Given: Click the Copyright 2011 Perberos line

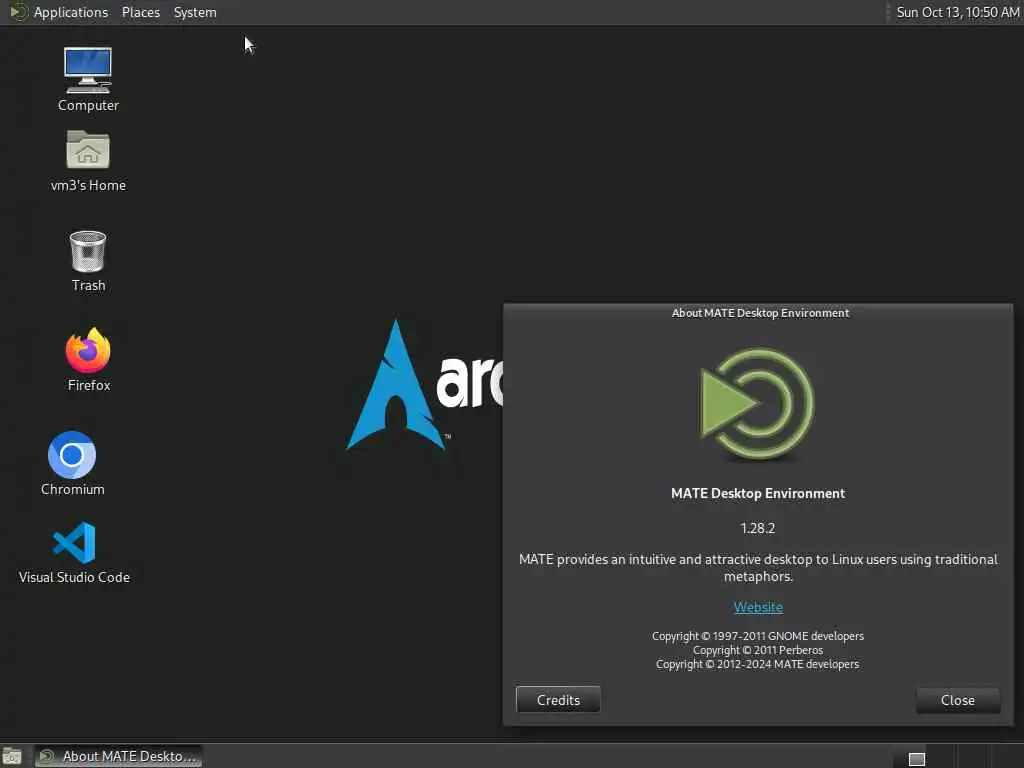Looking at the screenshot, I should 758,650.
